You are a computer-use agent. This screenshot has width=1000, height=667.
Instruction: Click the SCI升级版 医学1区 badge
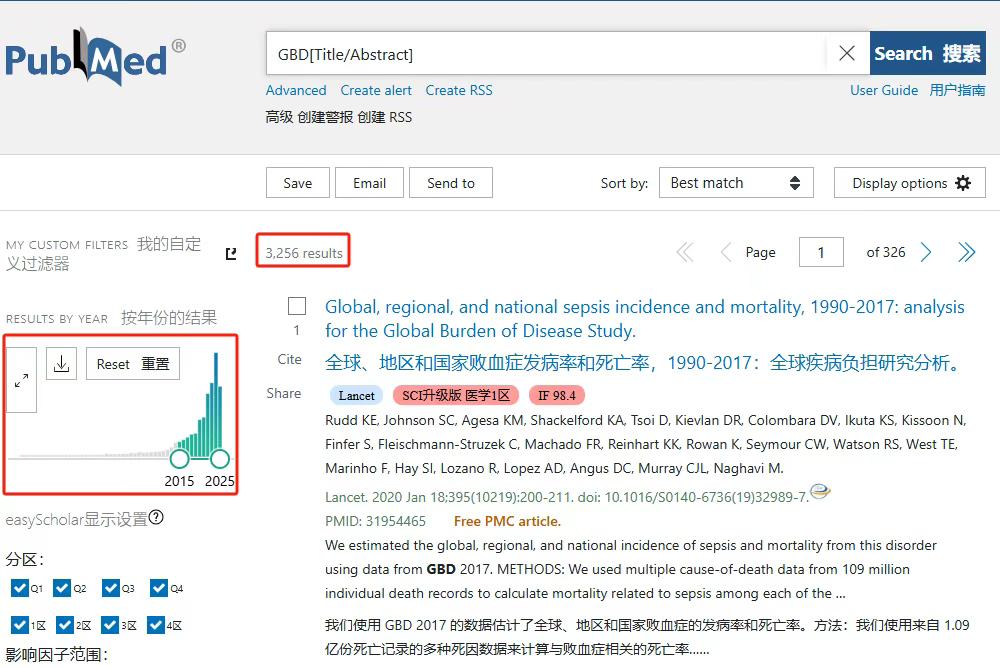(456, 395)
